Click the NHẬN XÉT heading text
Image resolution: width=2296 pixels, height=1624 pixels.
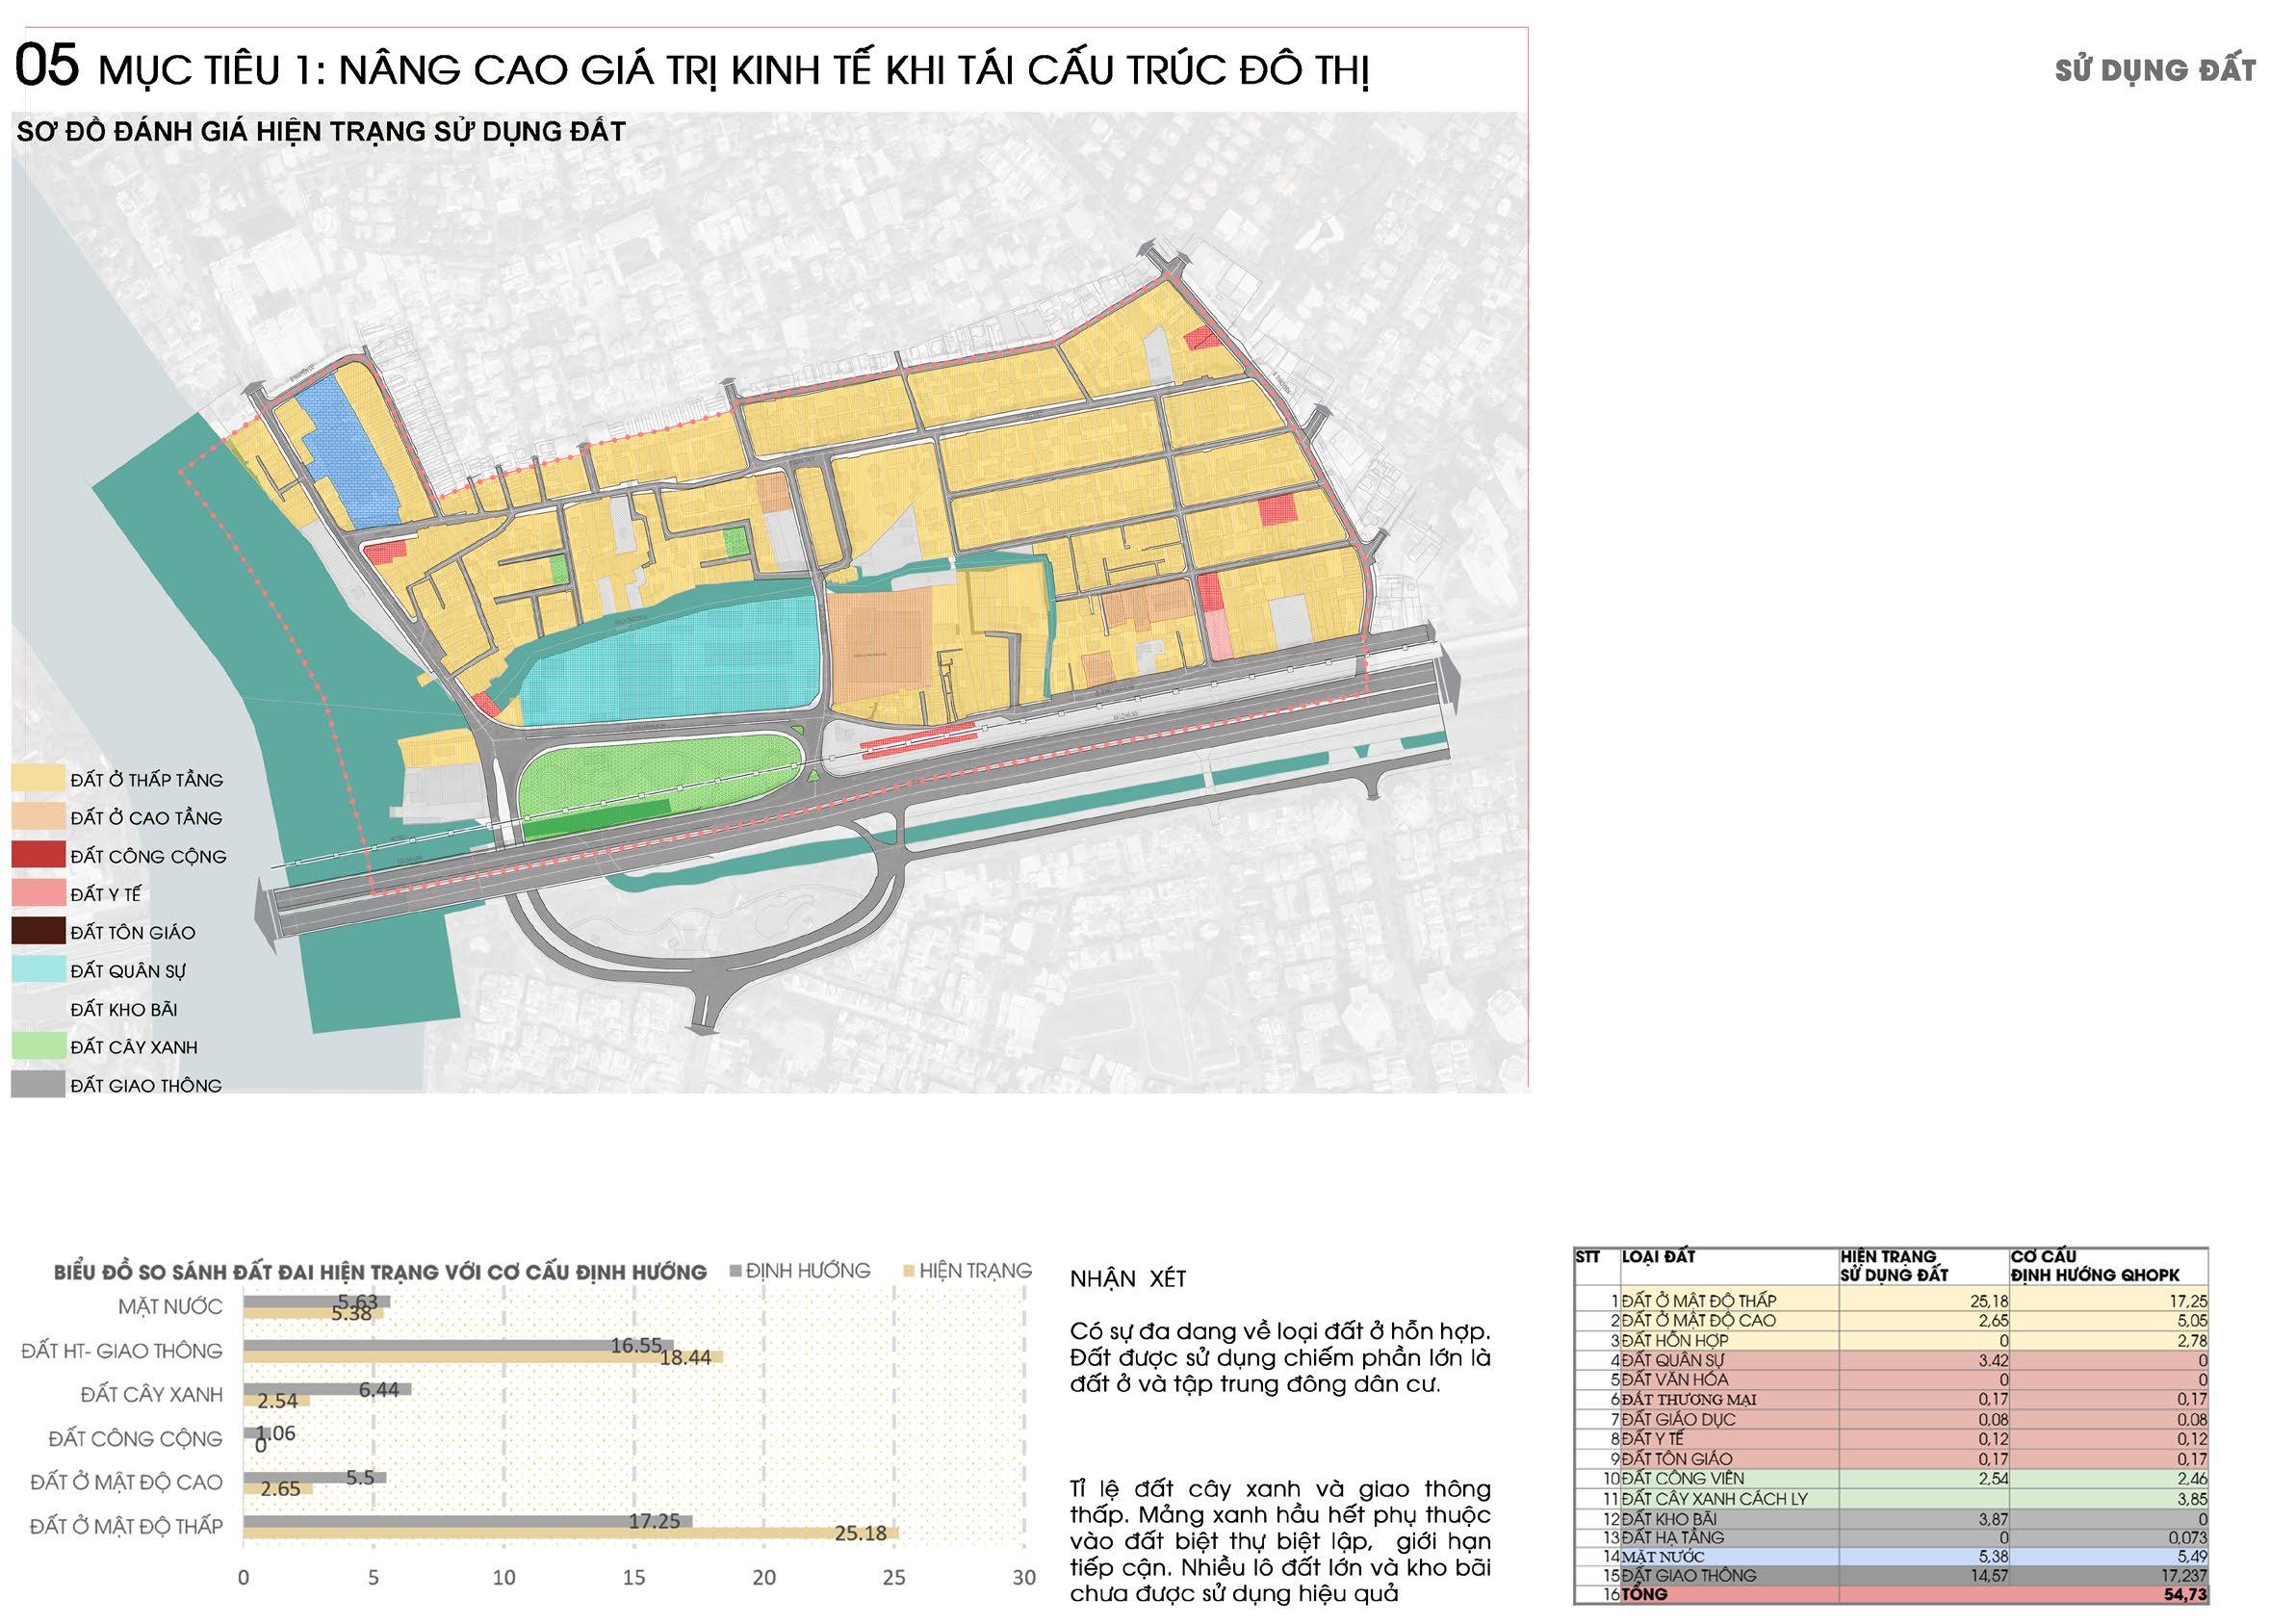[1127, 1279]
